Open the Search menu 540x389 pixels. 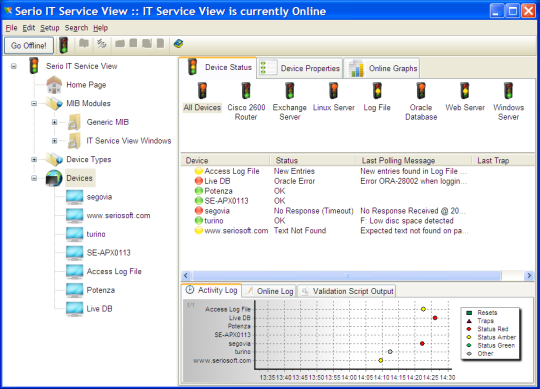[x=76, y=28]
